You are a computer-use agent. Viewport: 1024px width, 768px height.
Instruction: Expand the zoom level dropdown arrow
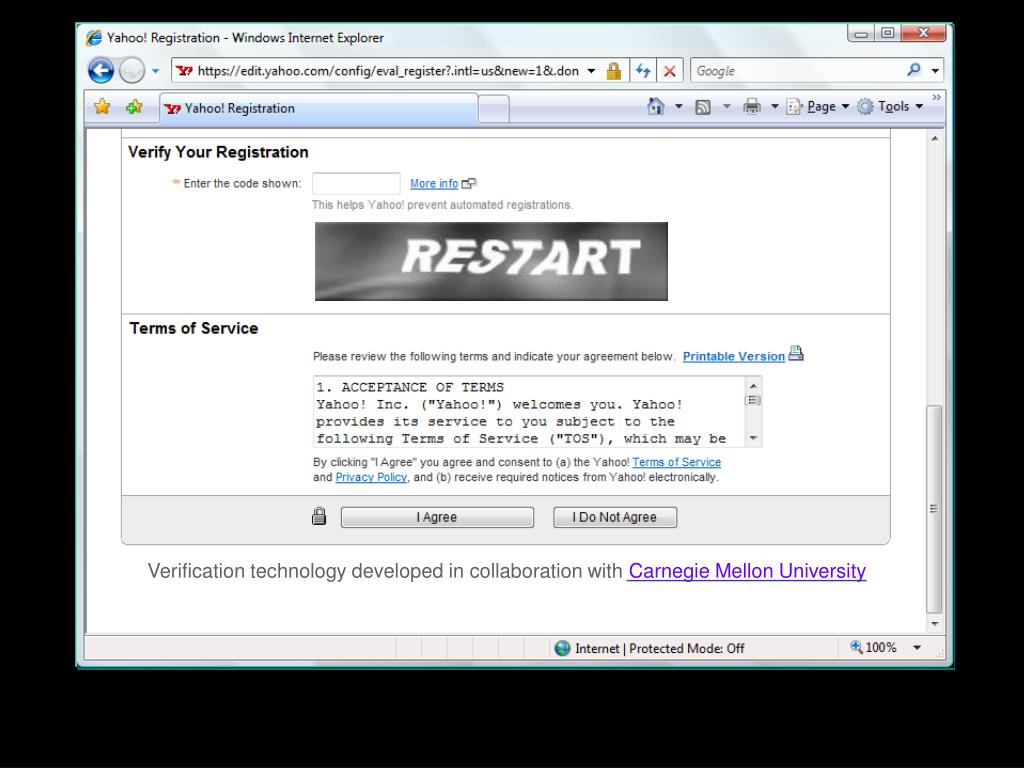[917, 648]
